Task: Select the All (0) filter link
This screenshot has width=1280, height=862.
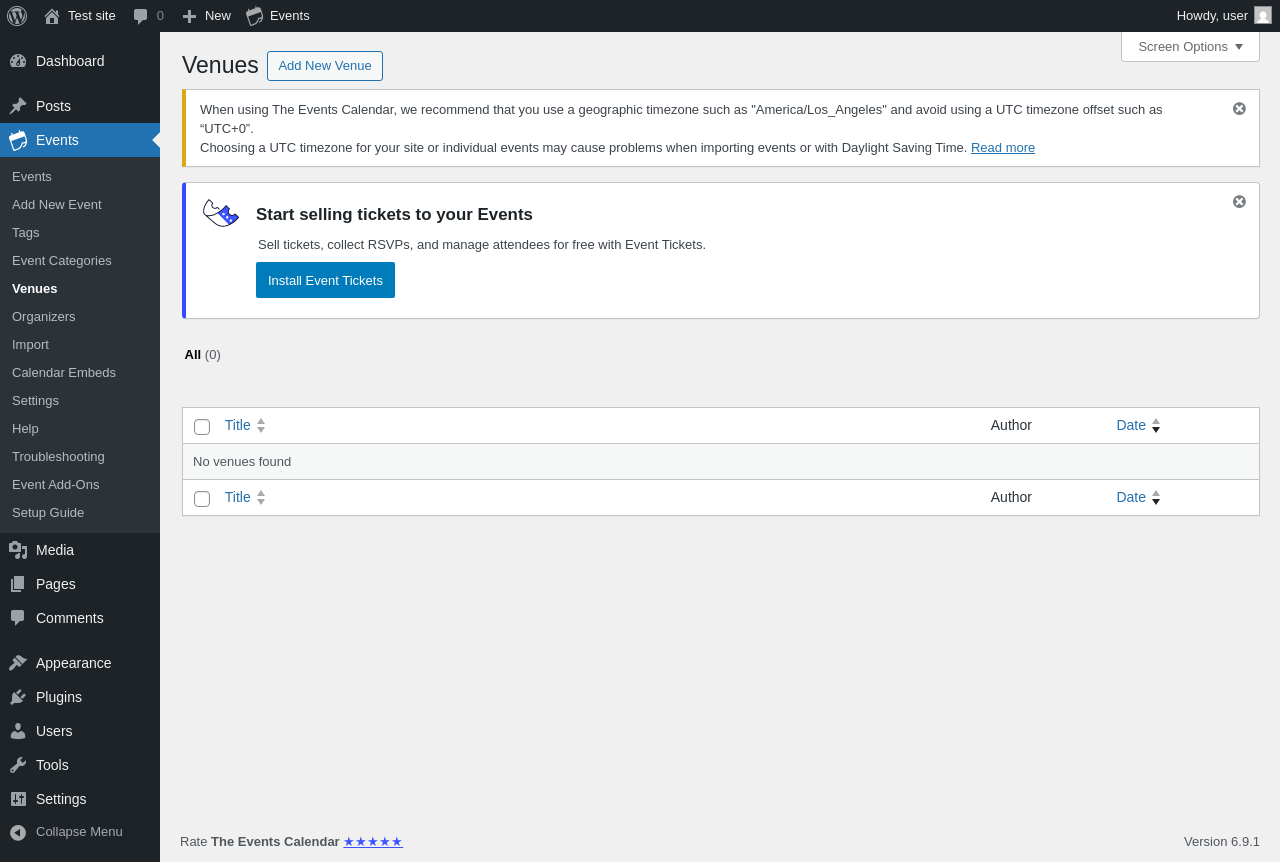Action: [x=202, y=355]
